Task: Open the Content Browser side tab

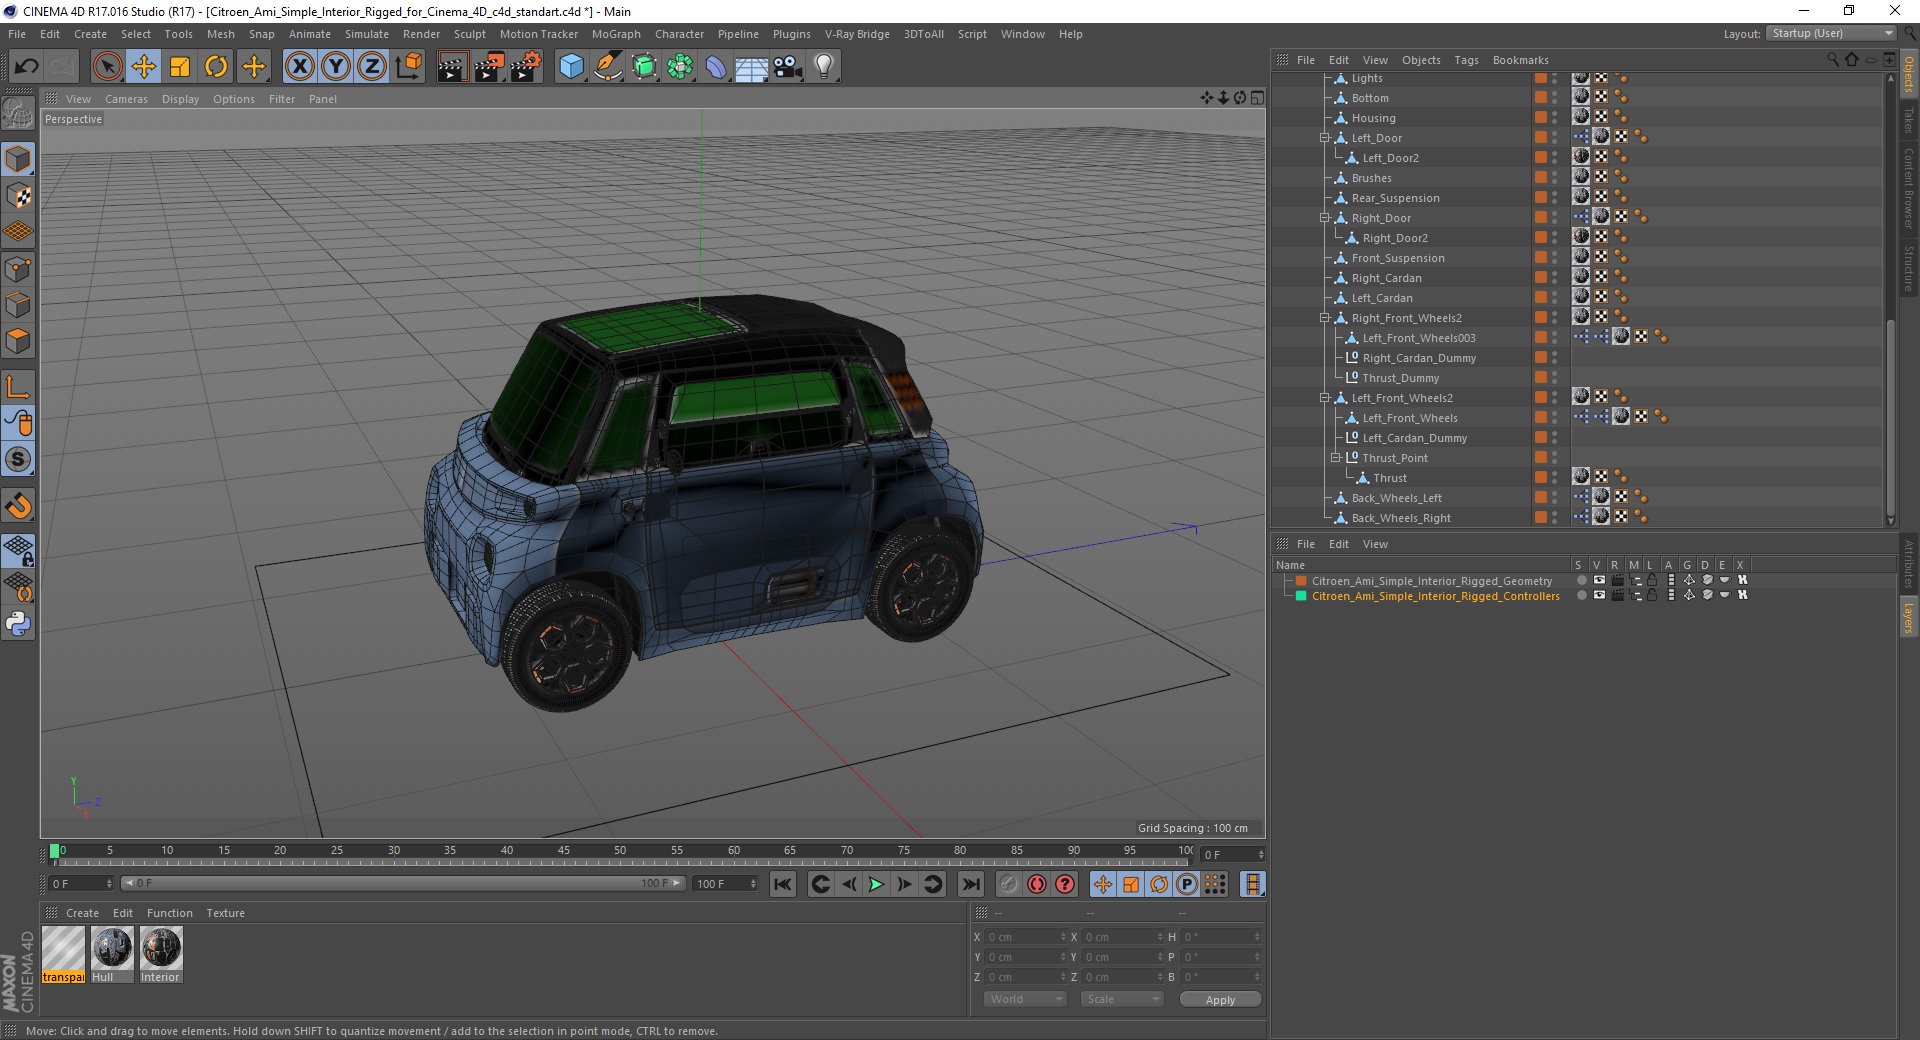Action: (1909, 188)
